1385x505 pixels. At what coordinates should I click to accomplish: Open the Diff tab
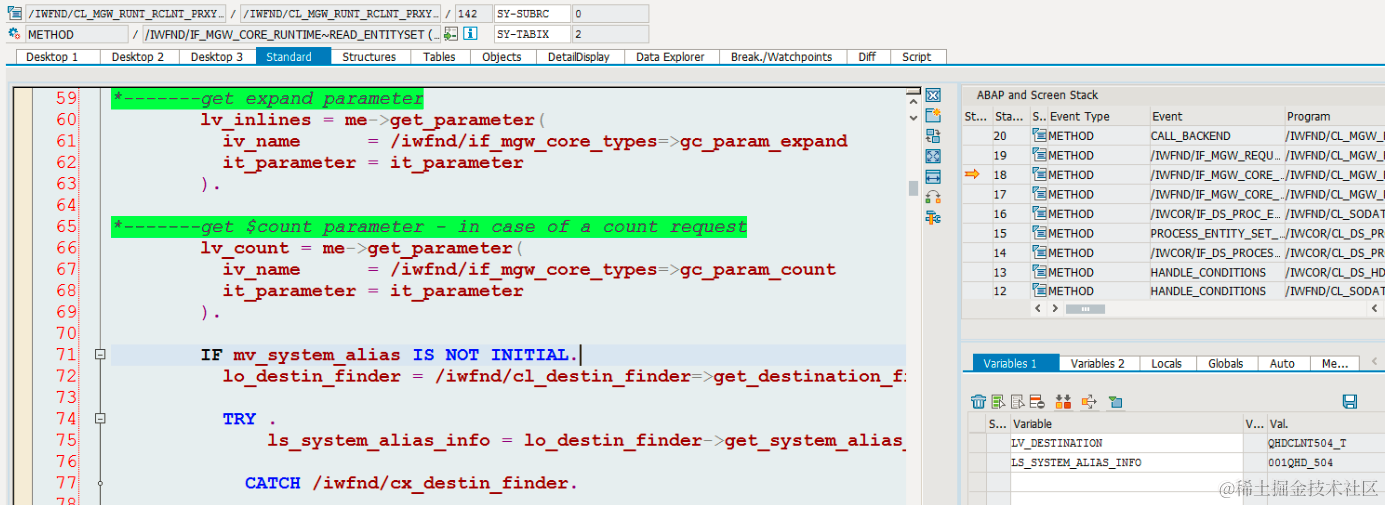867,57
